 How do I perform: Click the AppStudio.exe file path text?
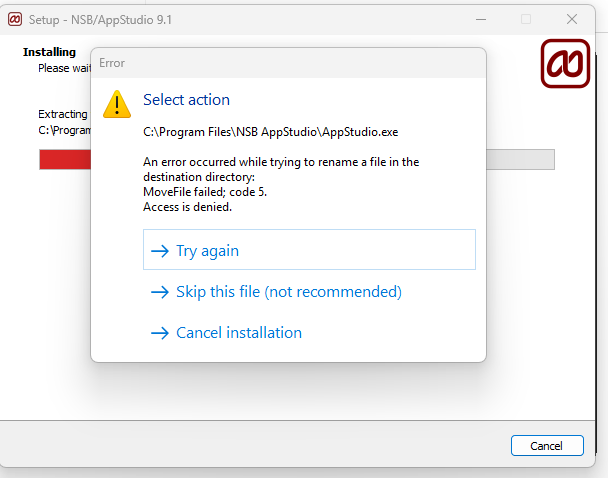[271, 132]
